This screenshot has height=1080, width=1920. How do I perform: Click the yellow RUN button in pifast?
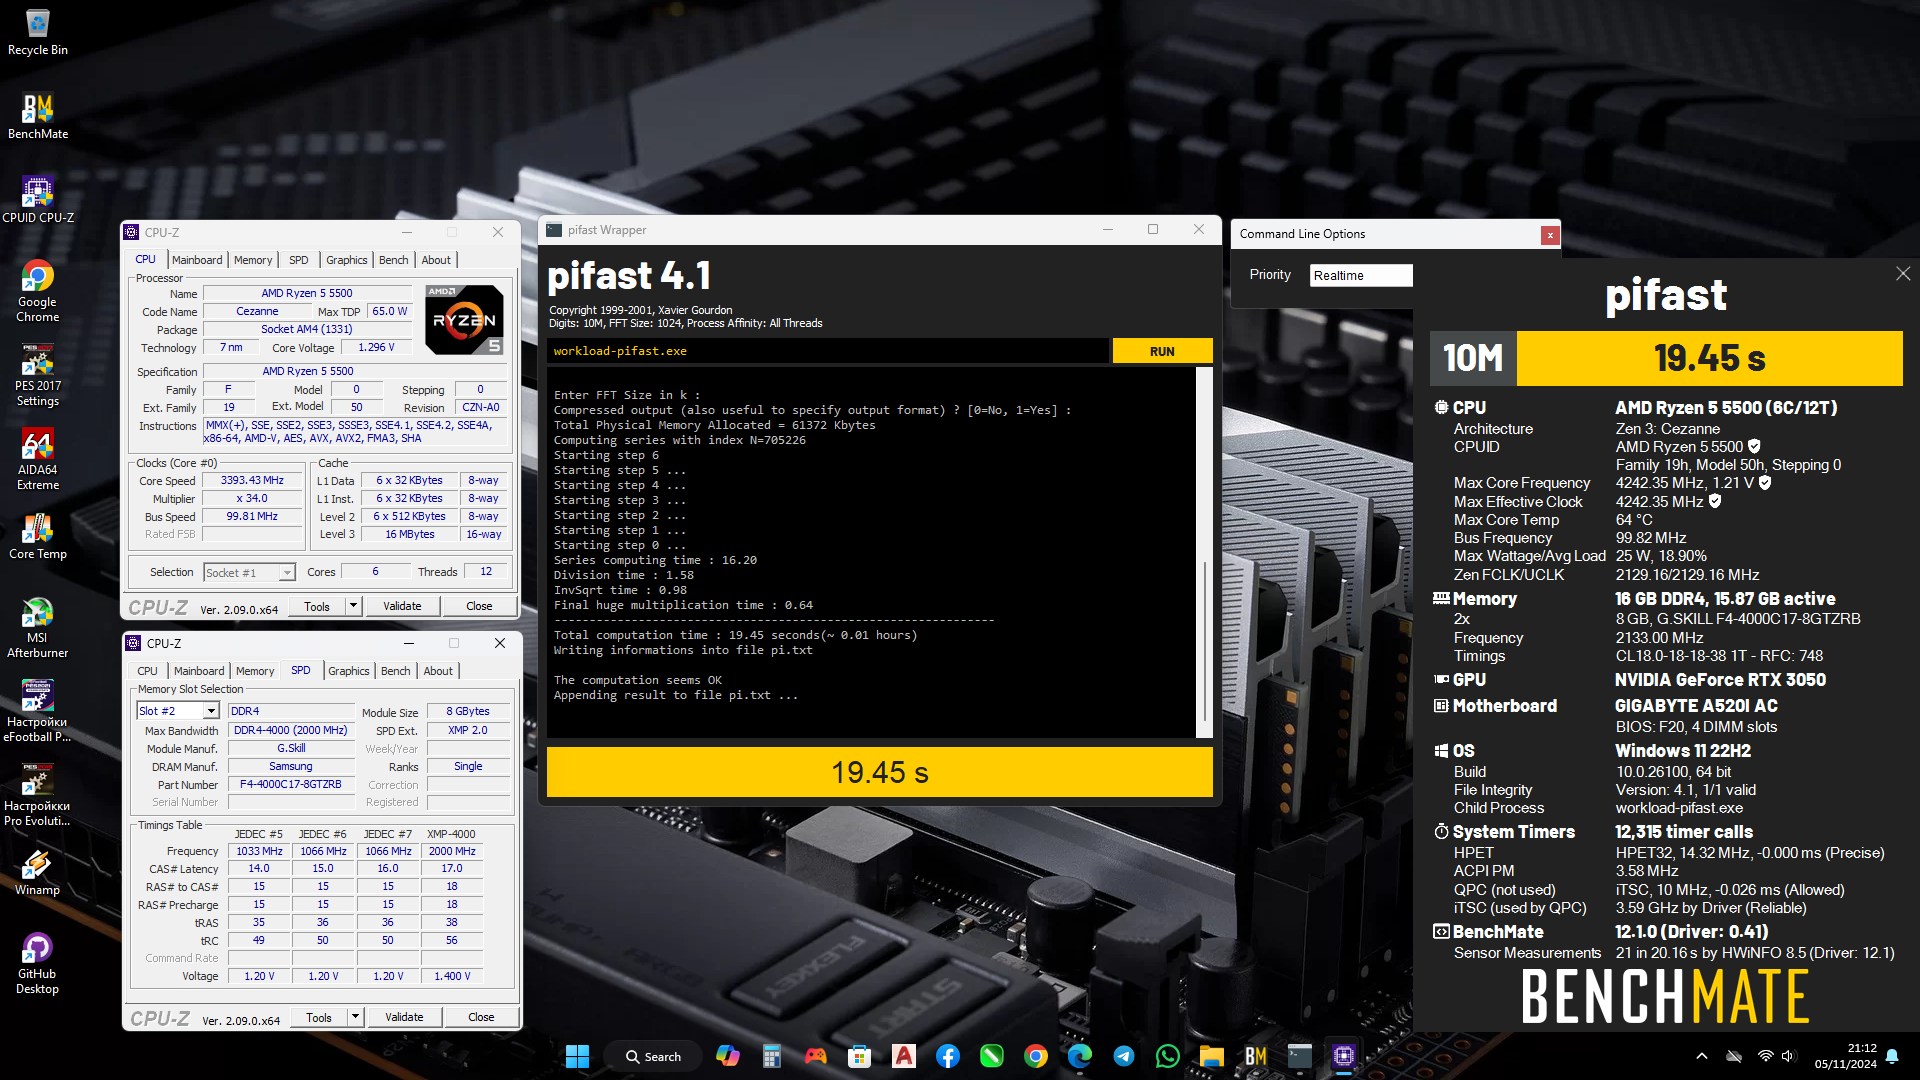click(1162, 351)
